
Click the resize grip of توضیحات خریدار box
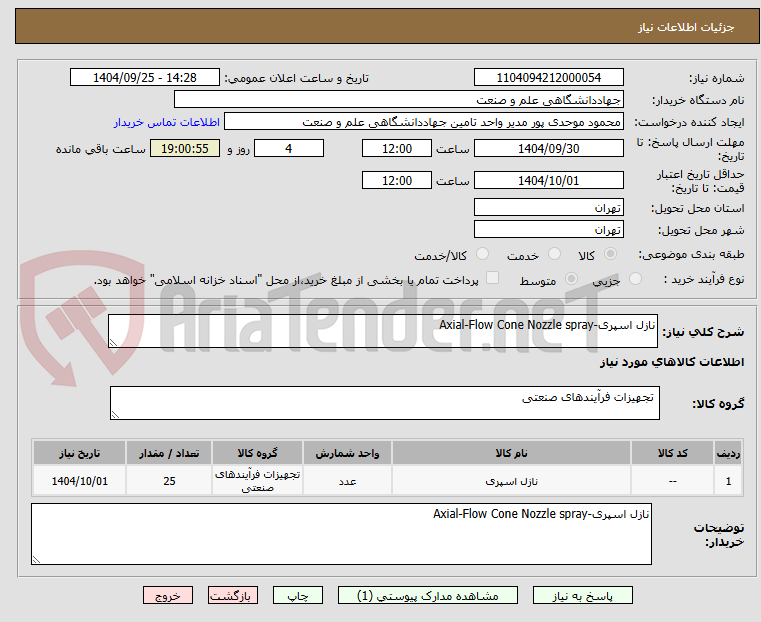36,559
